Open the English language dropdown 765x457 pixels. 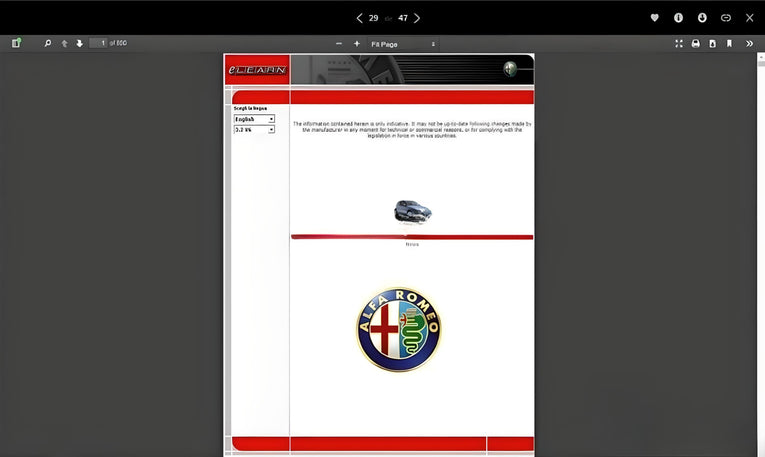254,119
